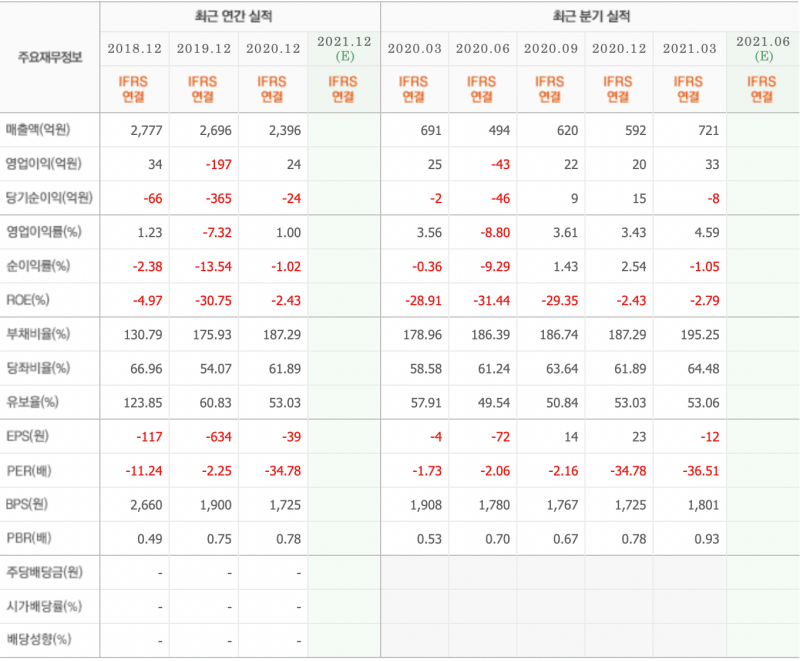Image resolution: width=800 pixels, height=661 pixels.
Task: Click revenue value 2,777
Action: tap(146, 131)
